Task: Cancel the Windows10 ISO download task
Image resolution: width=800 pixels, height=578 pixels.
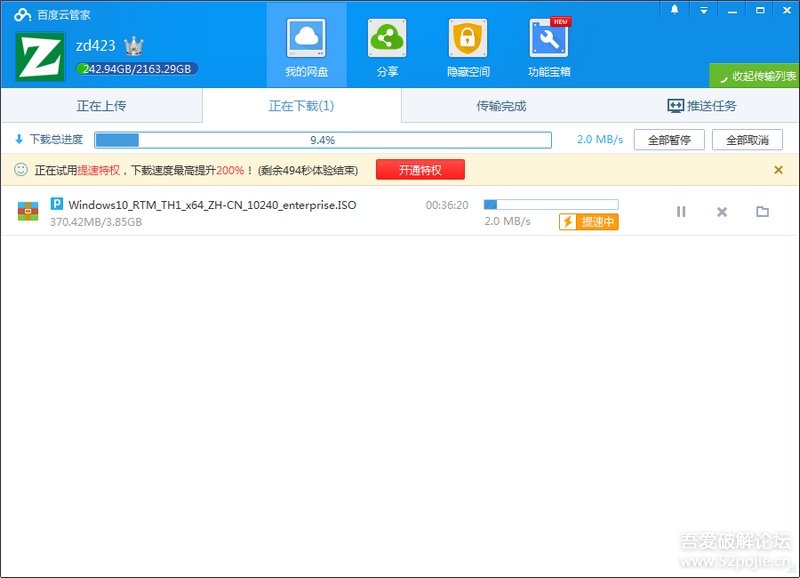Action: point(722,212)
